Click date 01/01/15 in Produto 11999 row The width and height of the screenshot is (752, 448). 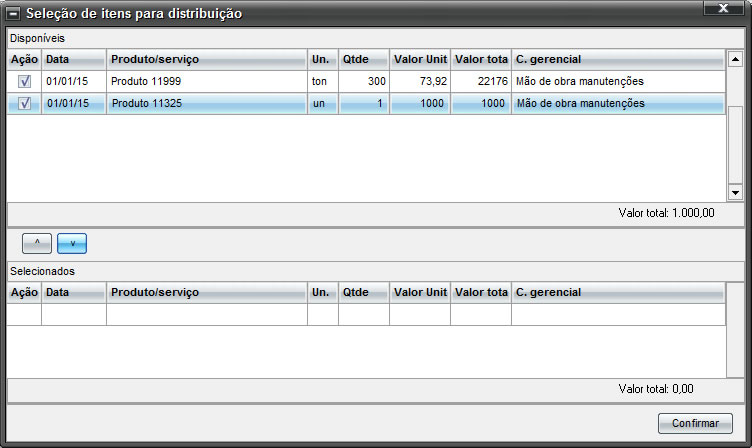74,82
